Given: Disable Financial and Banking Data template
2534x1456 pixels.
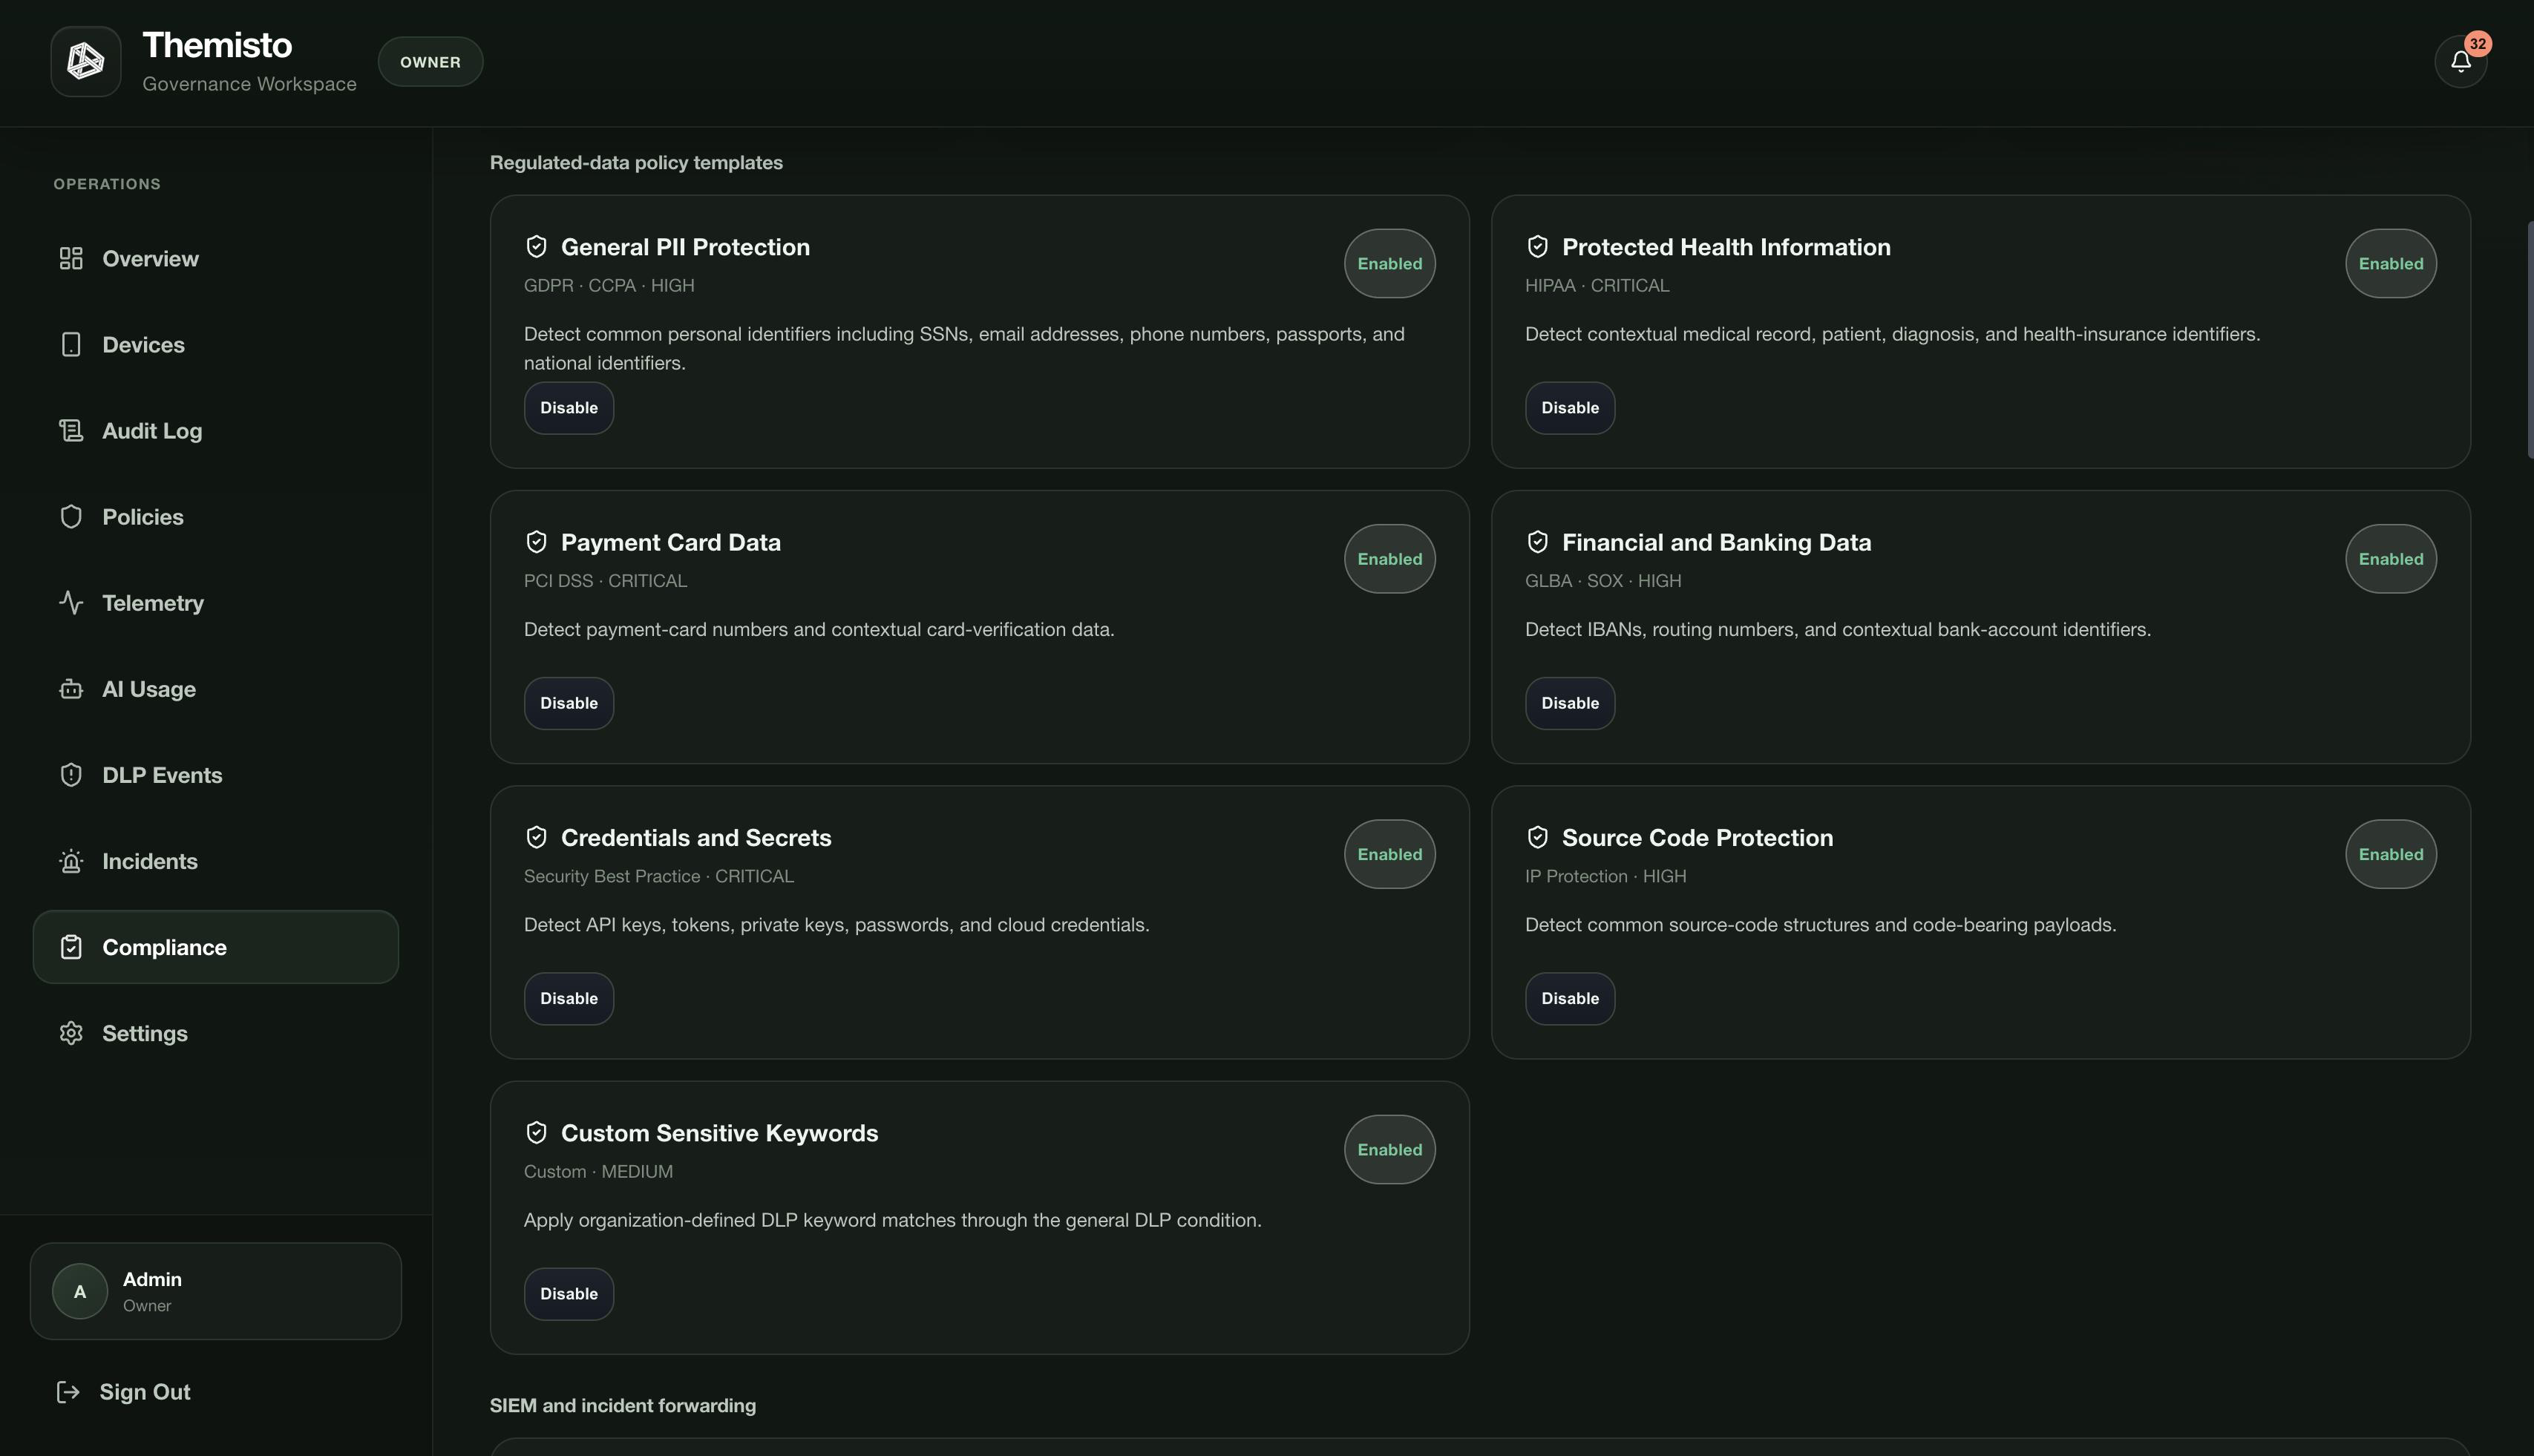Looking at the screenshot, I should (x=1570, y=703).
